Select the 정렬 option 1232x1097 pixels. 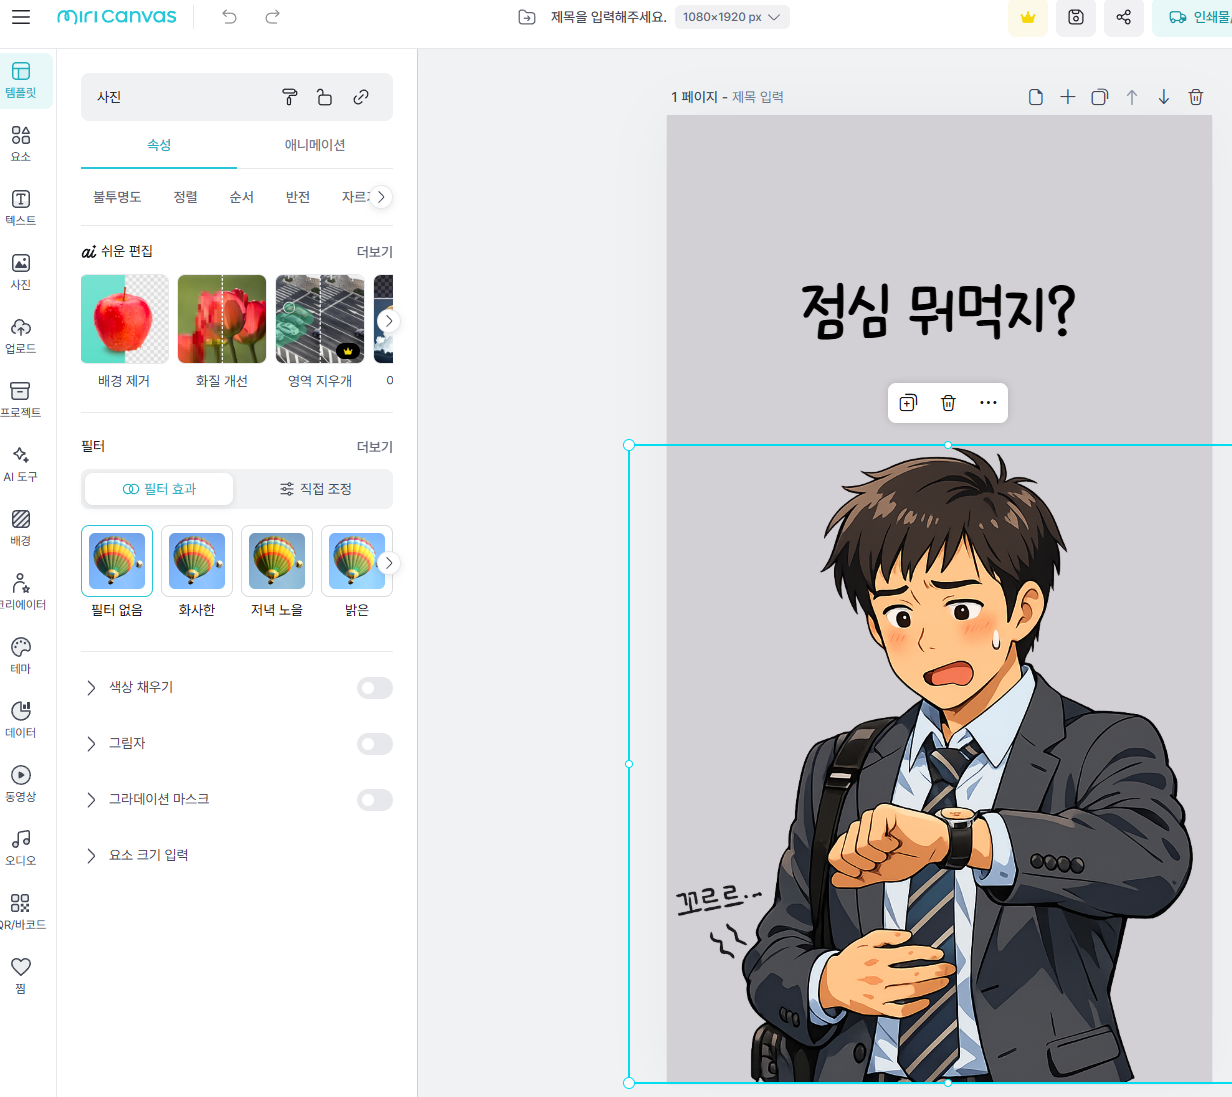pos(185,197)
